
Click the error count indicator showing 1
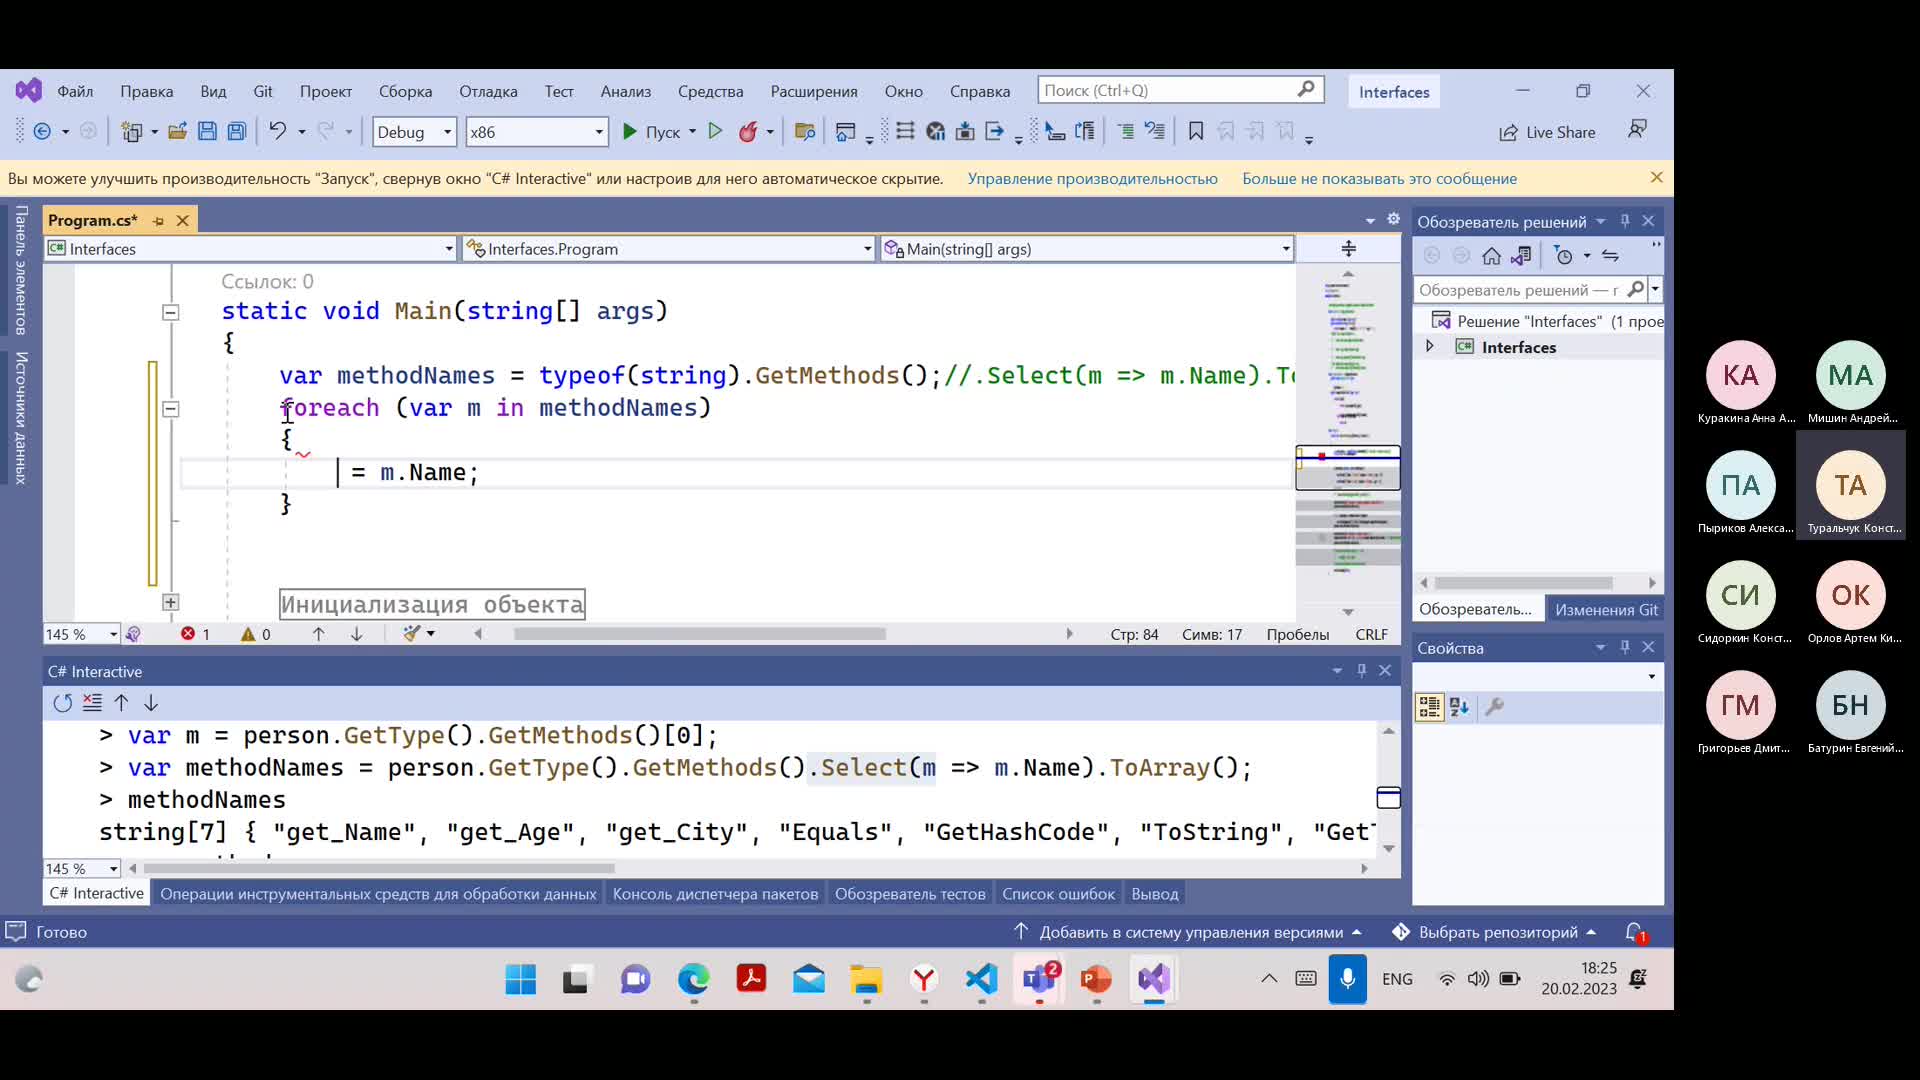click(196, 634)
